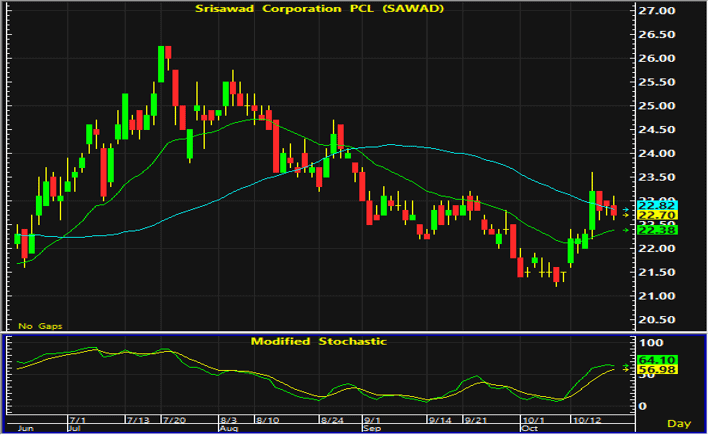Select the 7/20 date marker
Viewport: 709px width, 435px height.
tap(175, 420)
